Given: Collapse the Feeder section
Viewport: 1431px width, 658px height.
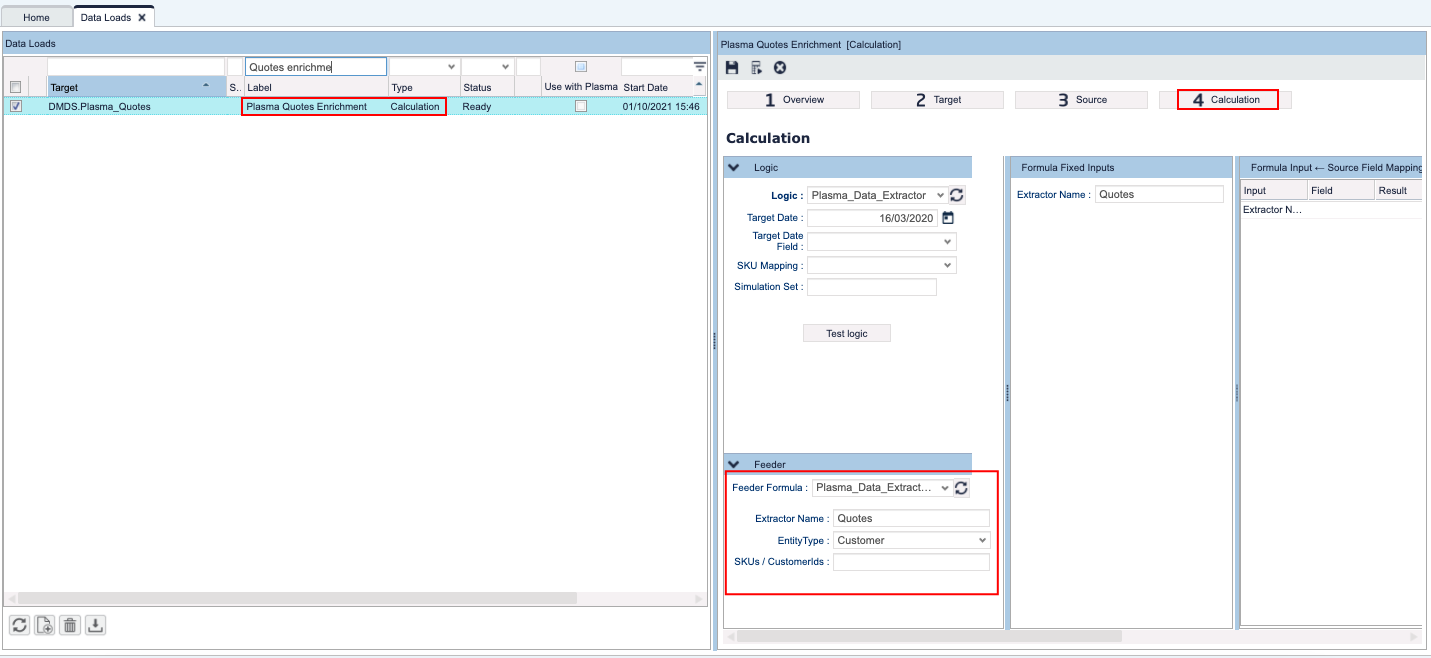Looking at the screenshot, I should click(734, 463).
